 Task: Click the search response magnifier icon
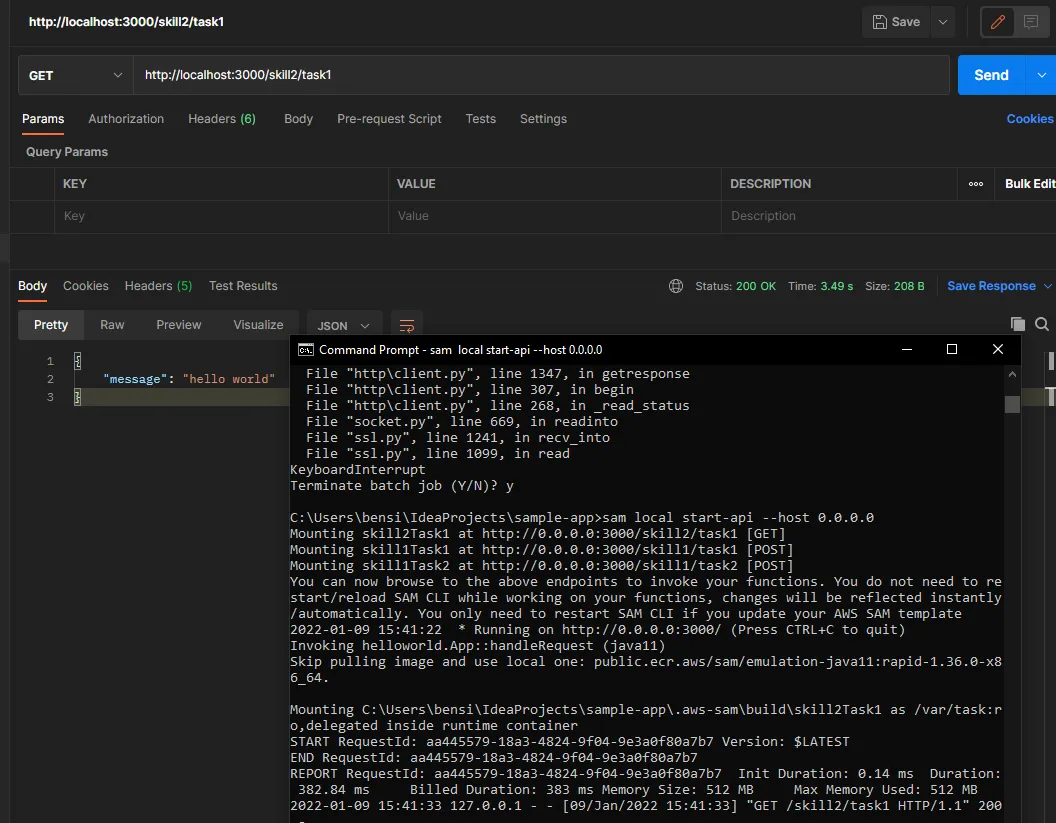coord(1042,324)
